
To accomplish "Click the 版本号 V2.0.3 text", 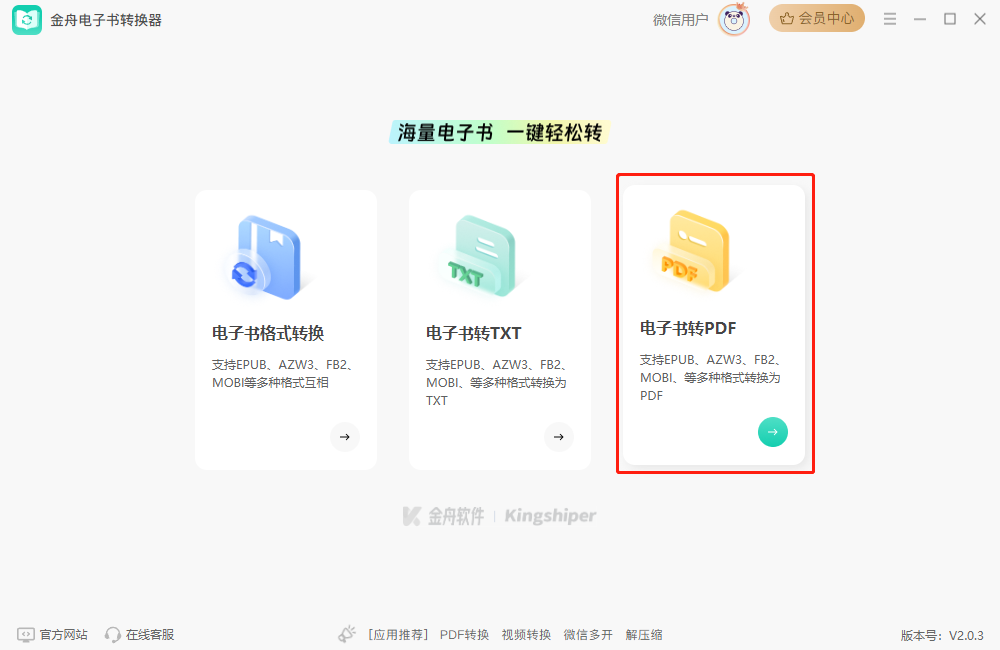I will [x=942, y=635].
